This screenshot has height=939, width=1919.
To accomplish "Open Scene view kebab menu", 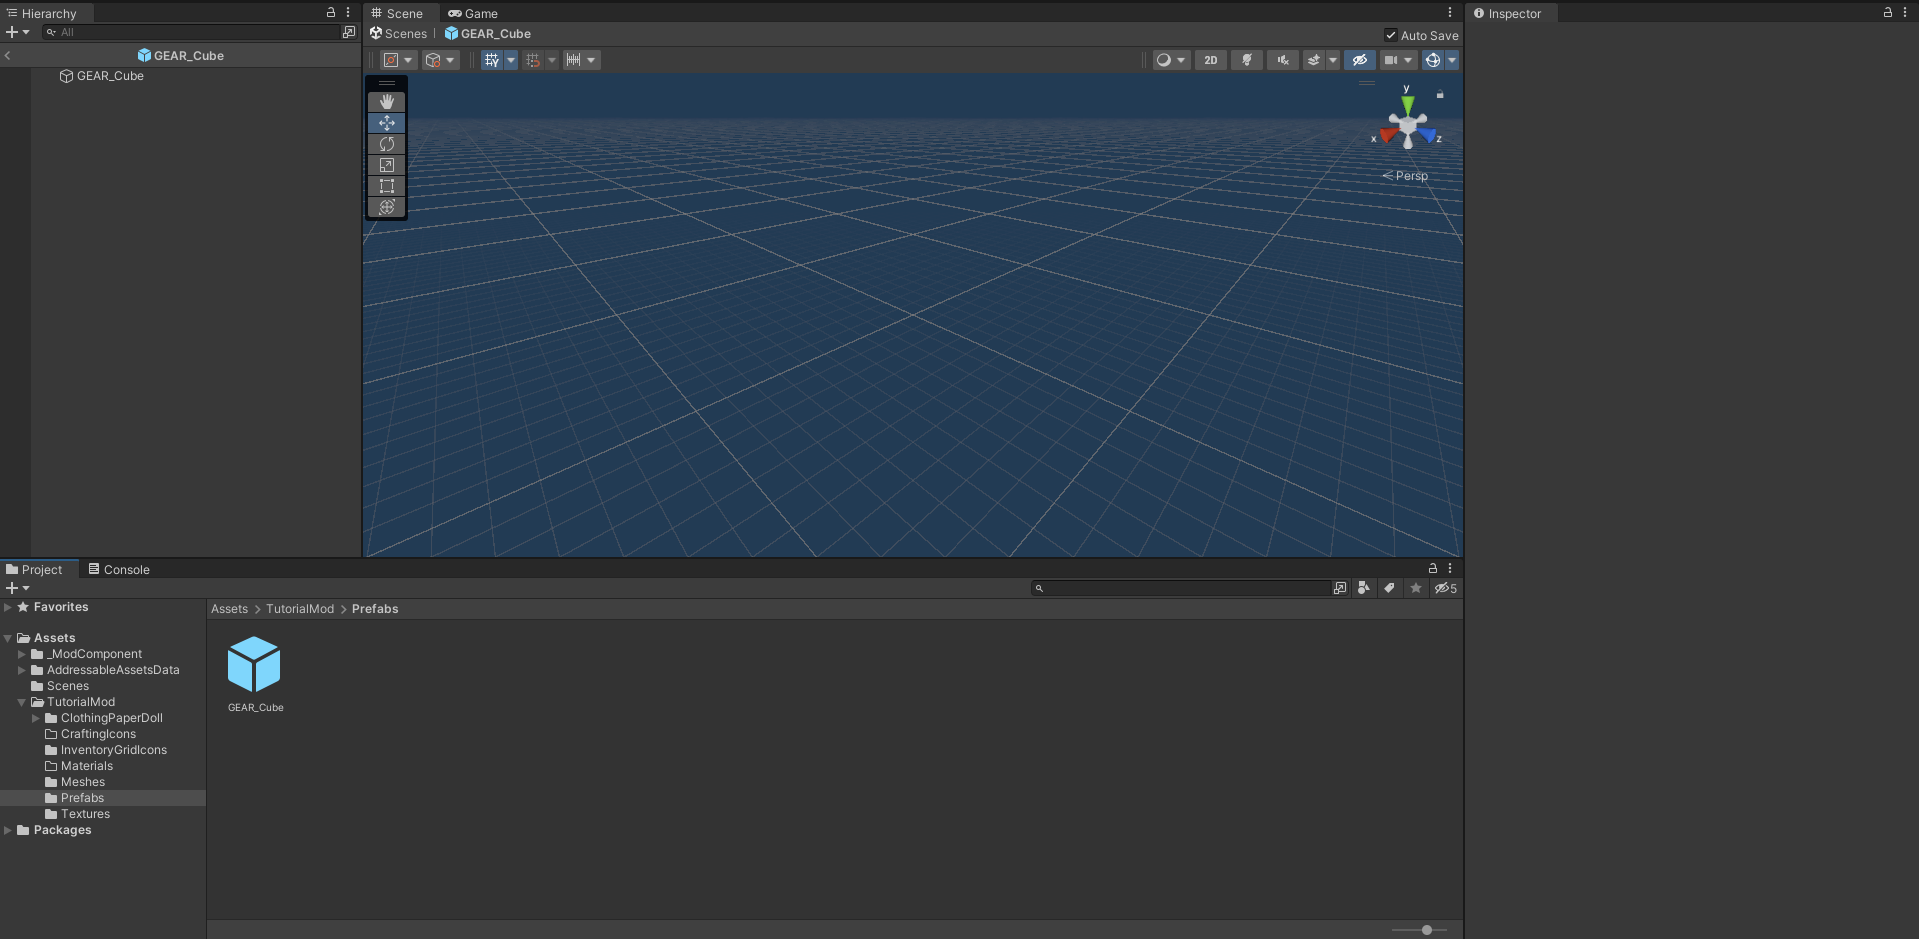I will click(x=1450, y=12).
